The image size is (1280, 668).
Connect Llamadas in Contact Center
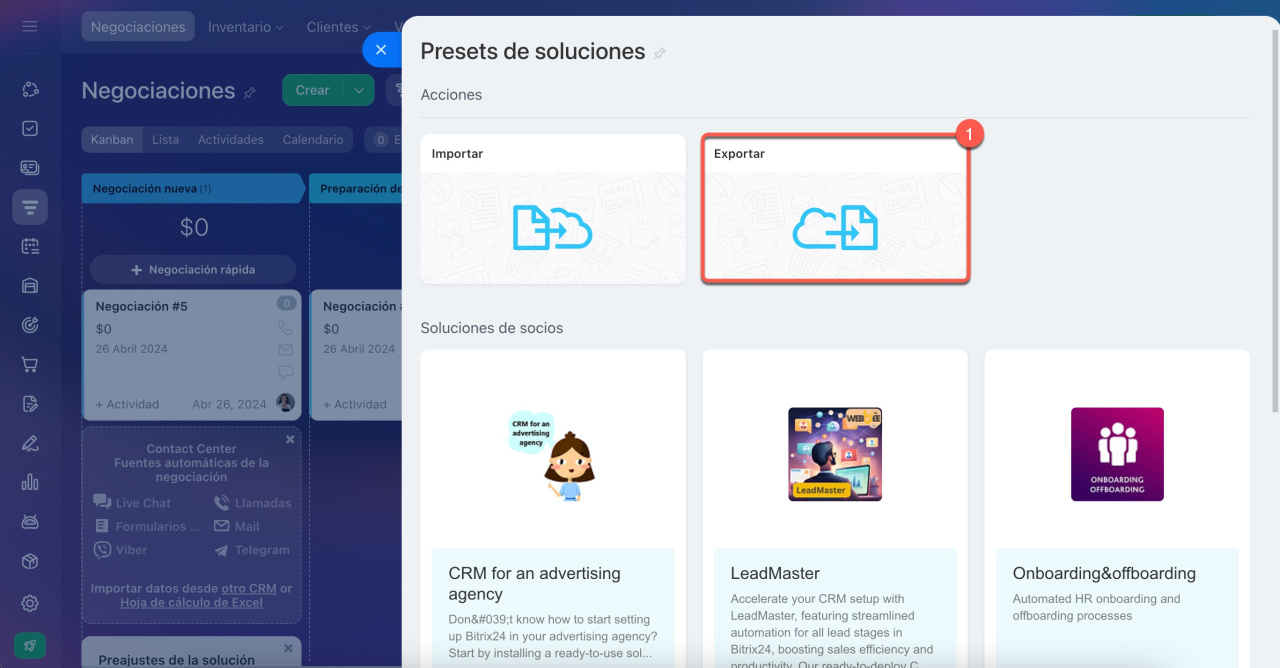point(253,503)
